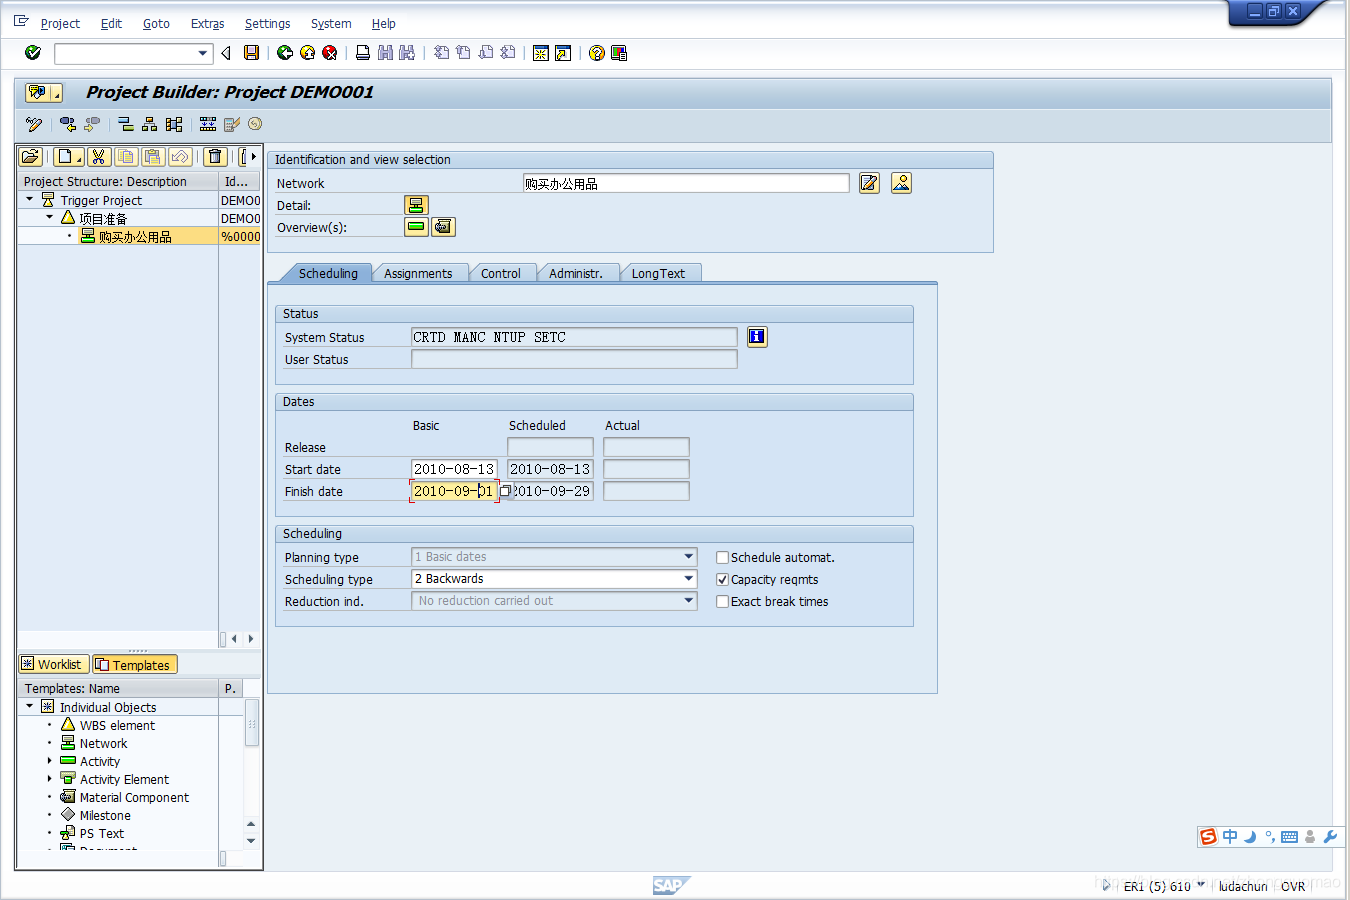Click the Customize Local Layout icon
Image resolution: width=1350 pixels, height=900 pixels.
pos(619,53)
